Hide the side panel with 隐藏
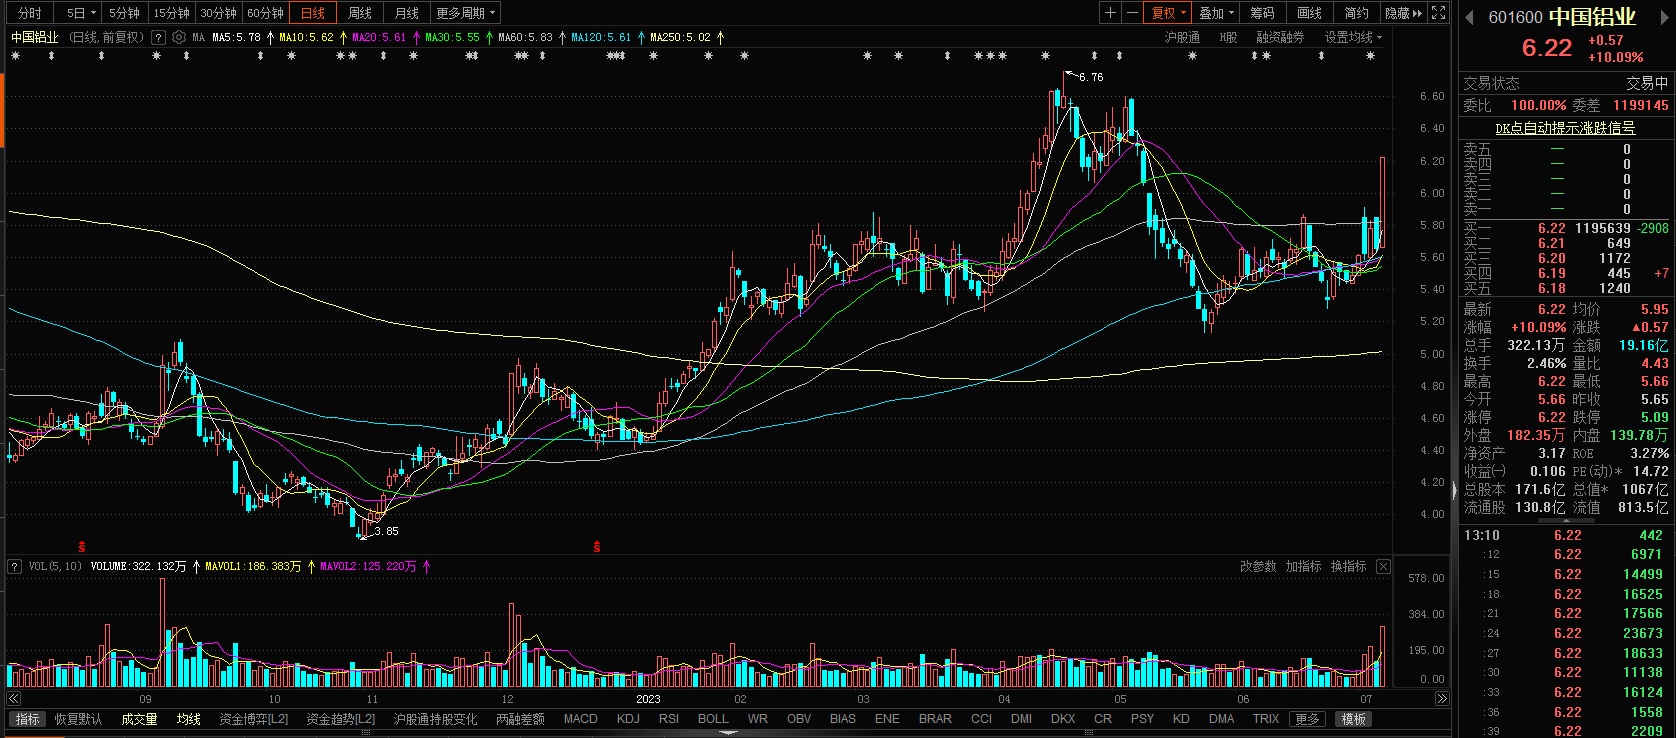This screenshot has width=1676, height=738. tap(1402, 13)
